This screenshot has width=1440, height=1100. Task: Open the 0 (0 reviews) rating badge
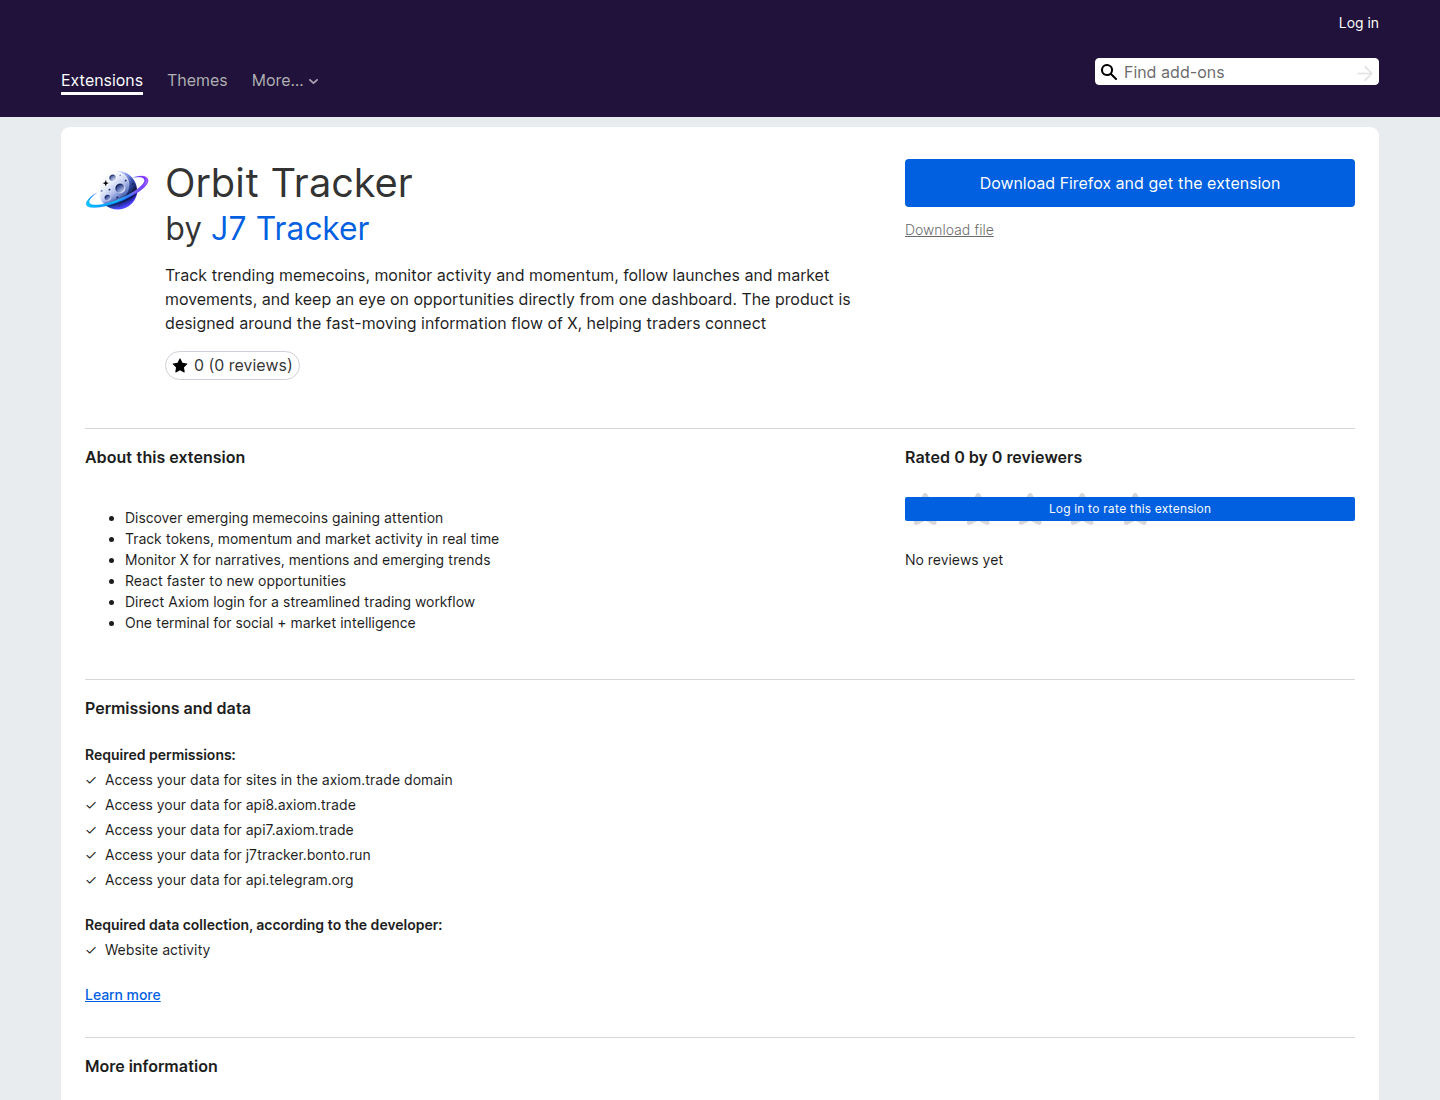(x=232, y=366)
